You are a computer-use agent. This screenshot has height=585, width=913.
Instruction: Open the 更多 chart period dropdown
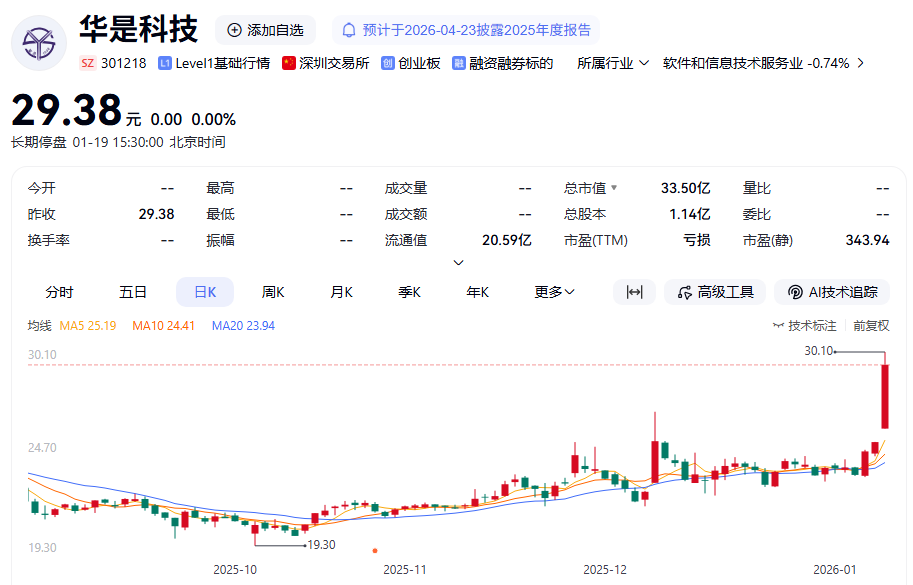point(554,292)
